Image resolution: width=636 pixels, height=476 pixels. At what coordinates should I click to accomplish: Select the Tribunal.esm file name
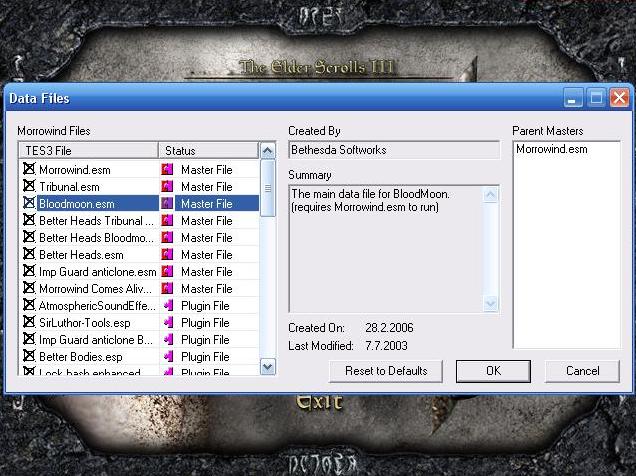pos(69,187)
